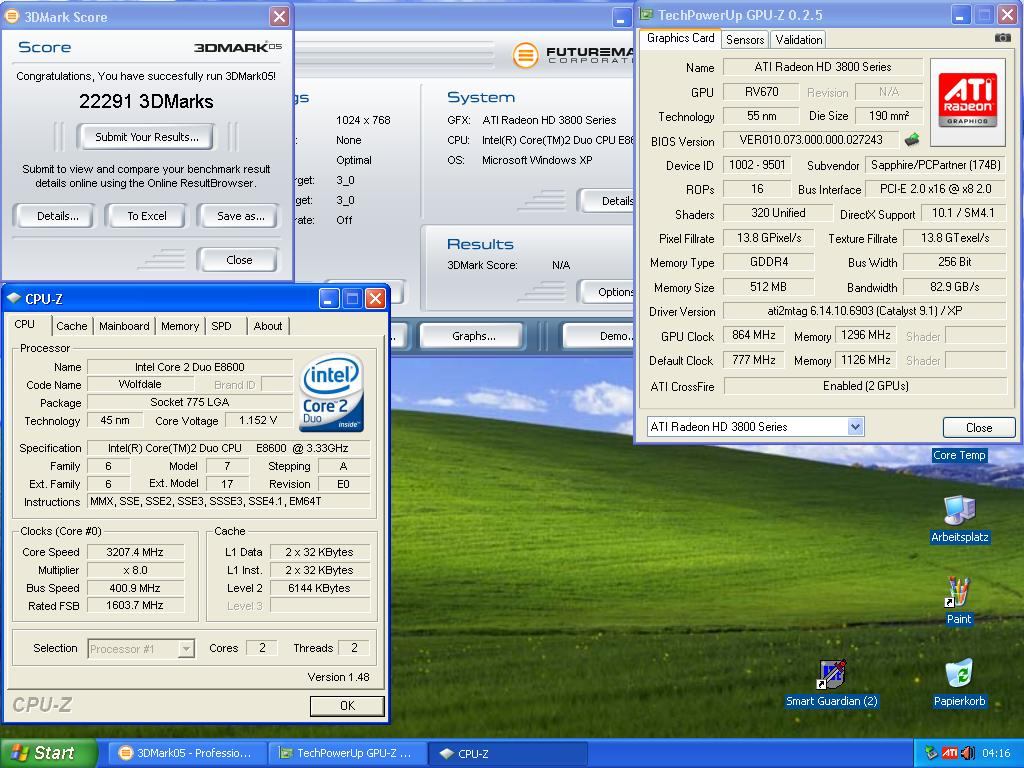Image resolution: width=1024 pixels, height=768 pixels.
Task: Click the volume speaker tray icon
Action: pos(967,753)
